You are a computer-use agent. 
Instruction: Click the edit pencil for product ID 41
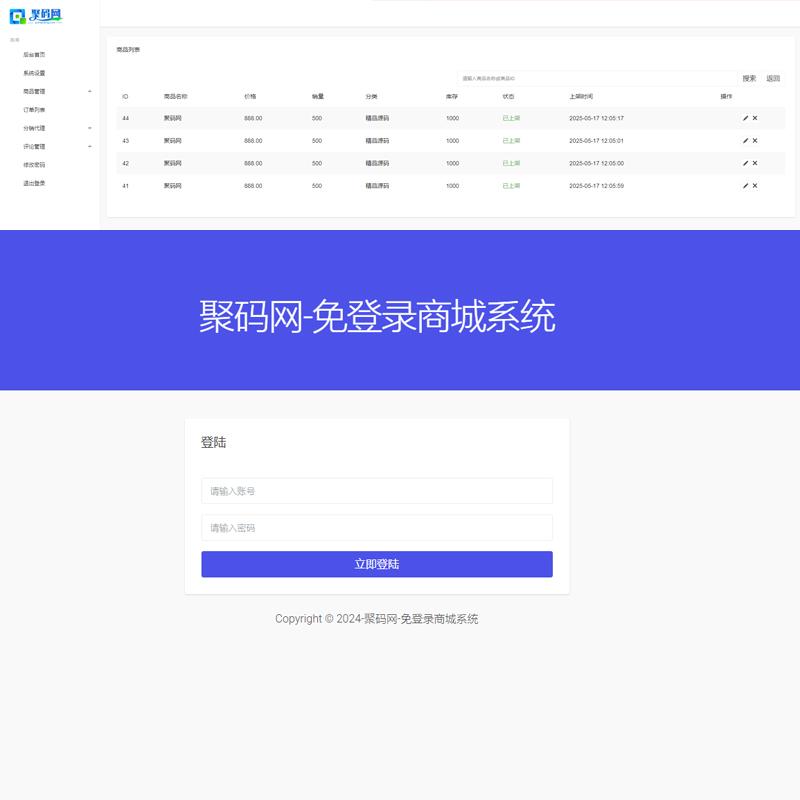tap(745, 185)
